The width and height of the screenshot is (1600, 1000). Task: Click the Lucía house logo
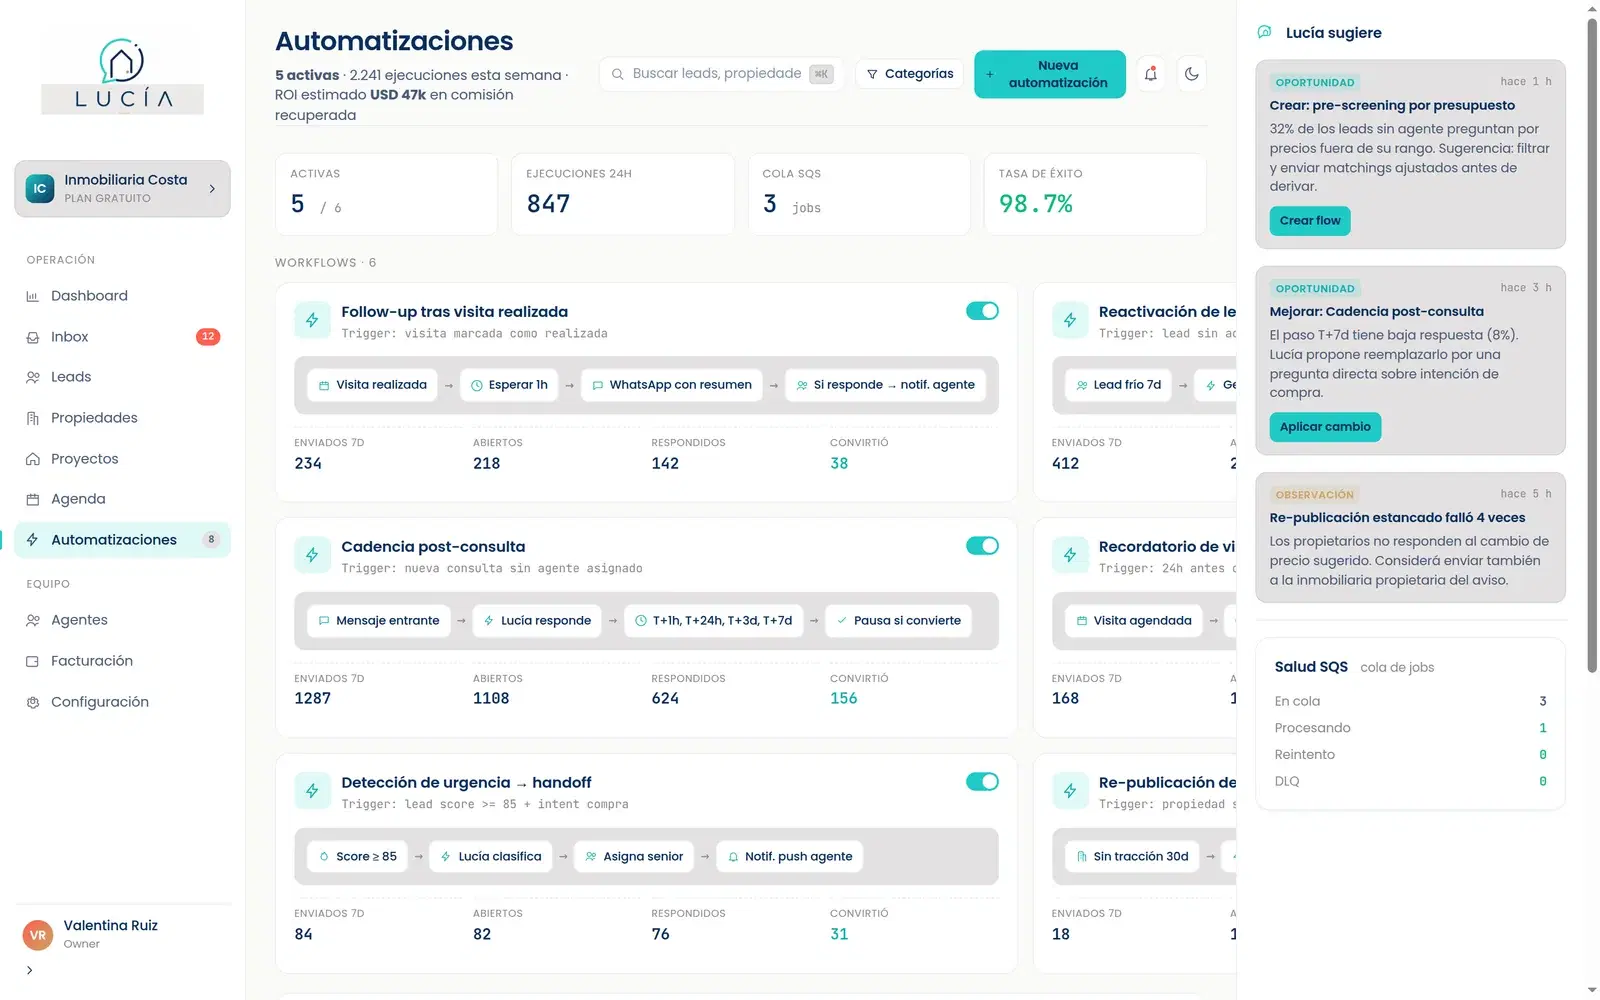(x=122, y=76)
